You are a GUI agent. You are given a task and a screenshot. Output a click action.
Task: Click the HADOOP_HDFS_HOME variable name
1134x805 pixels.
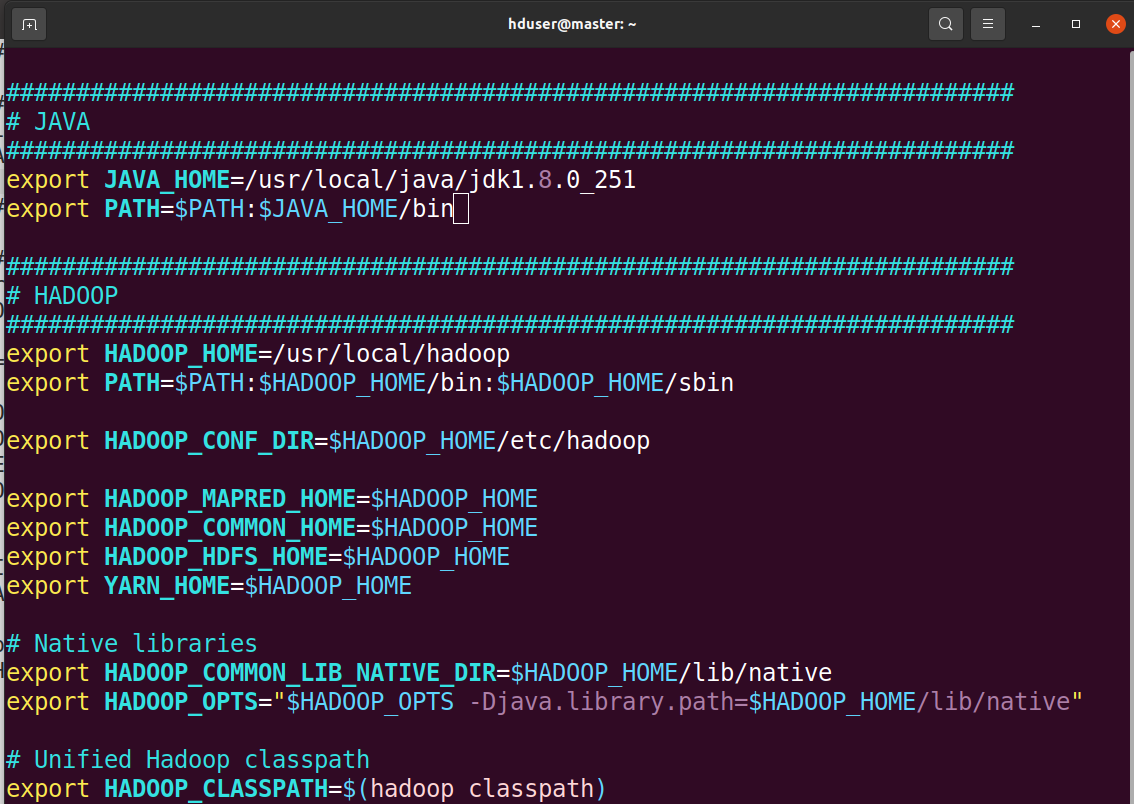click(x=215, y=557)
